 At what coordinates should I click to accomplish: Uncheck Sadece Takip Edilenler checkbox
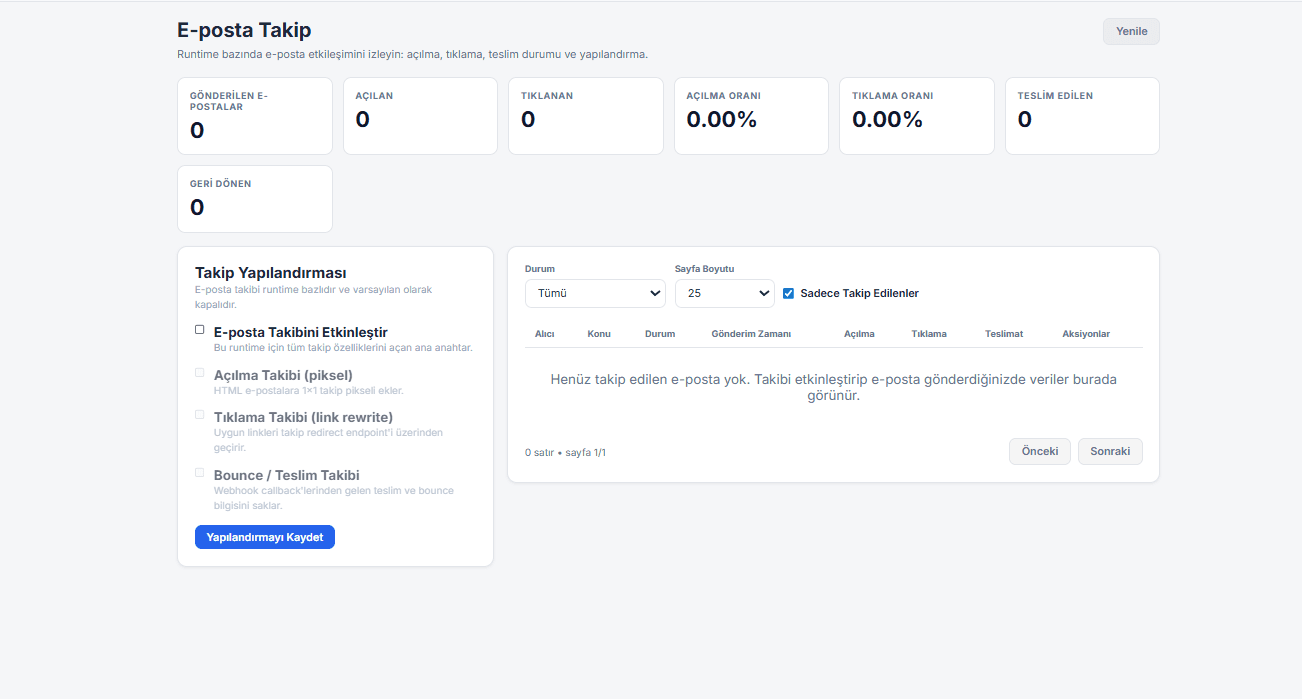(788, 293)
